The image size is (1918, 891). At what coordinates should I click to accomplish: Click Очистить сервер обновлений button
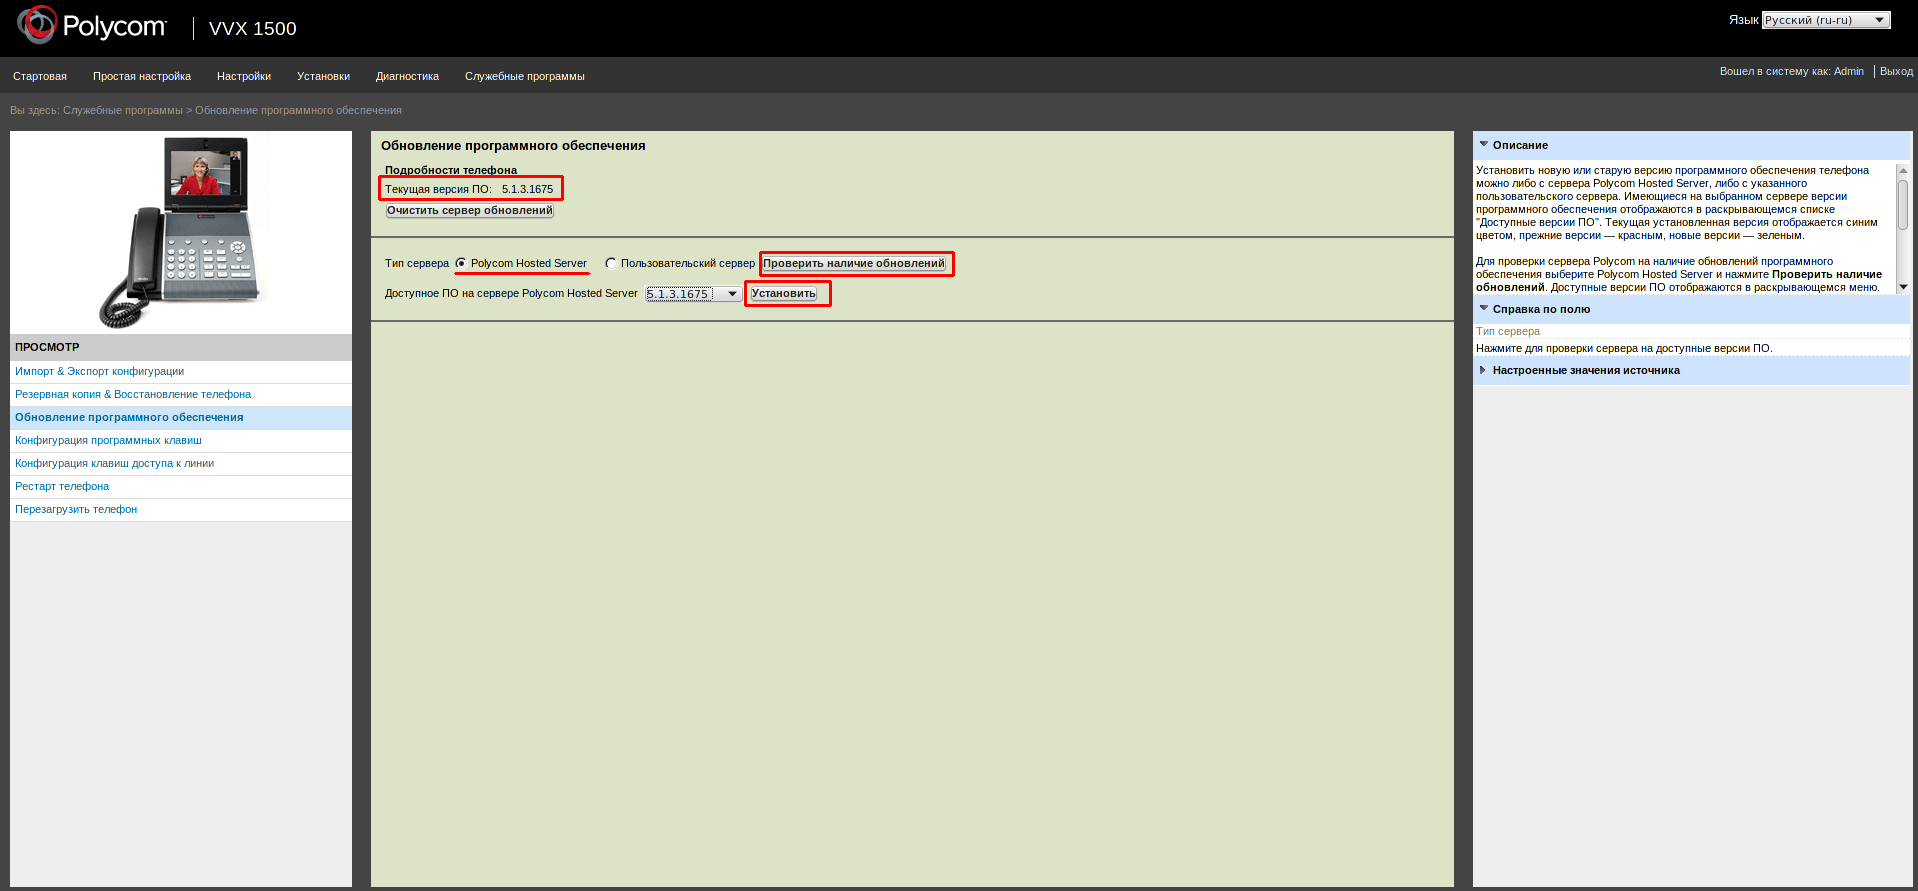(x=470, y=211)
